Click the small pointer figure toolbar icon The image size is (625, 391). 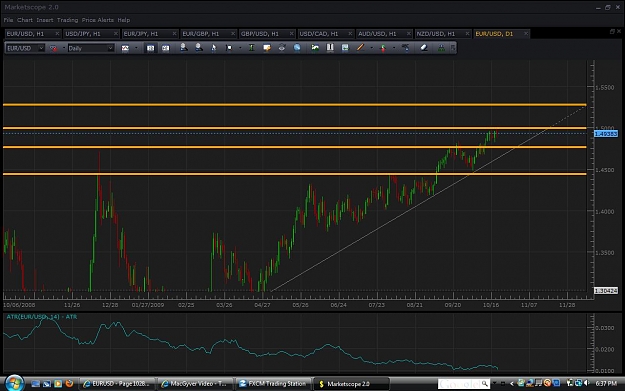point(213,48)
